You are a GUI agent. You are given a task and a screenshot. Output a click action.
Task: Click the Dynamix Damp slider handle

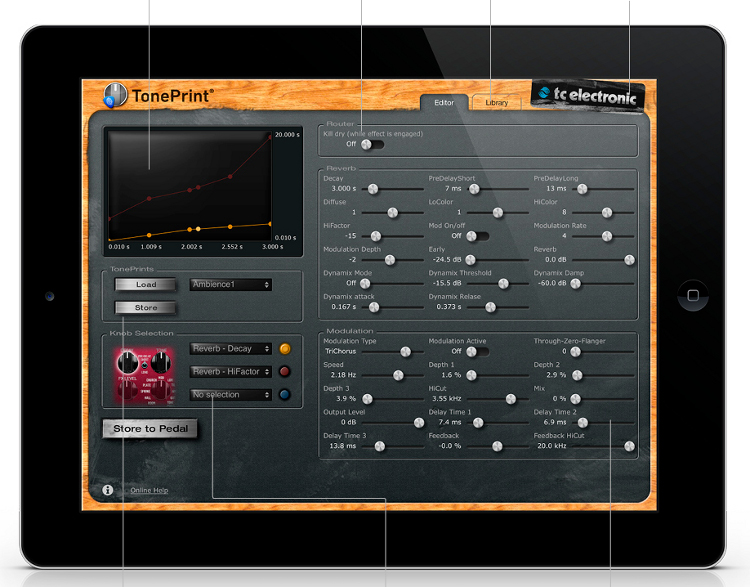(575, 284)
